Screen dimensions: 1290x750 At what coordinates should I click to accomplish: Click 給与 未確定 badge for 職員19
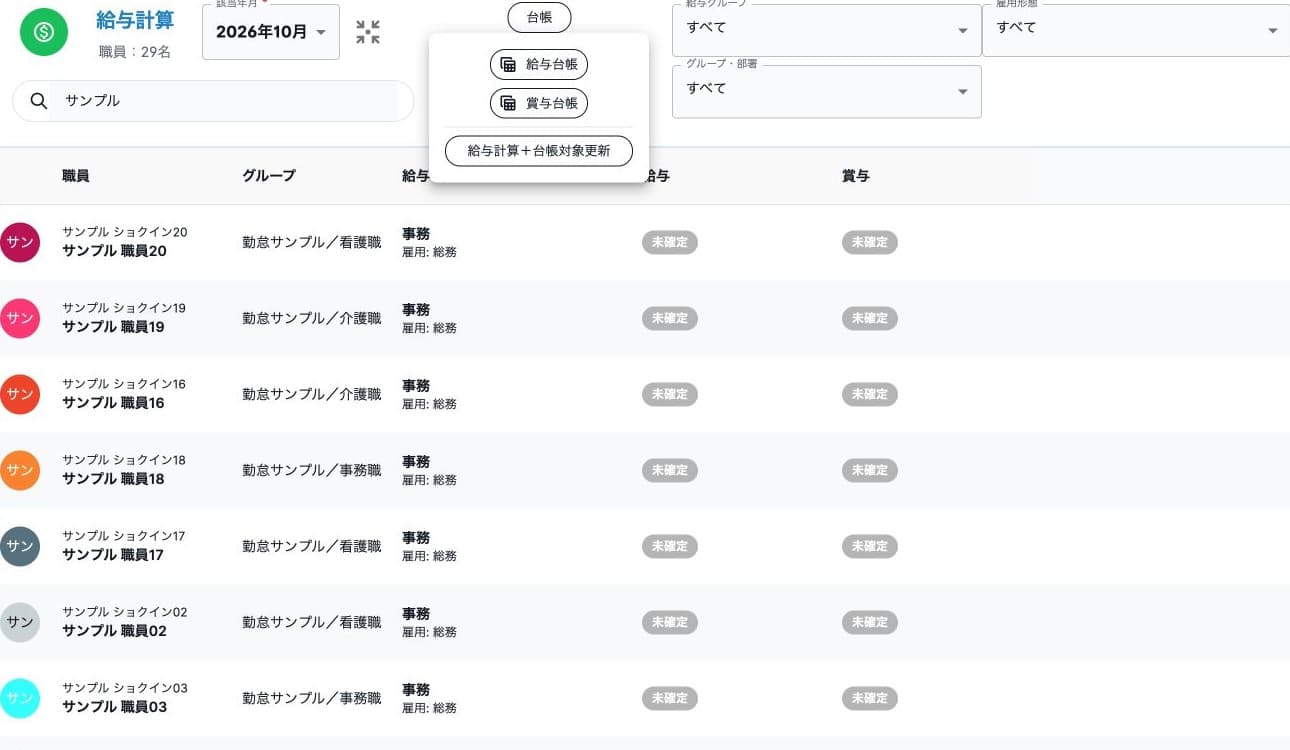click(x=670, y=318)
